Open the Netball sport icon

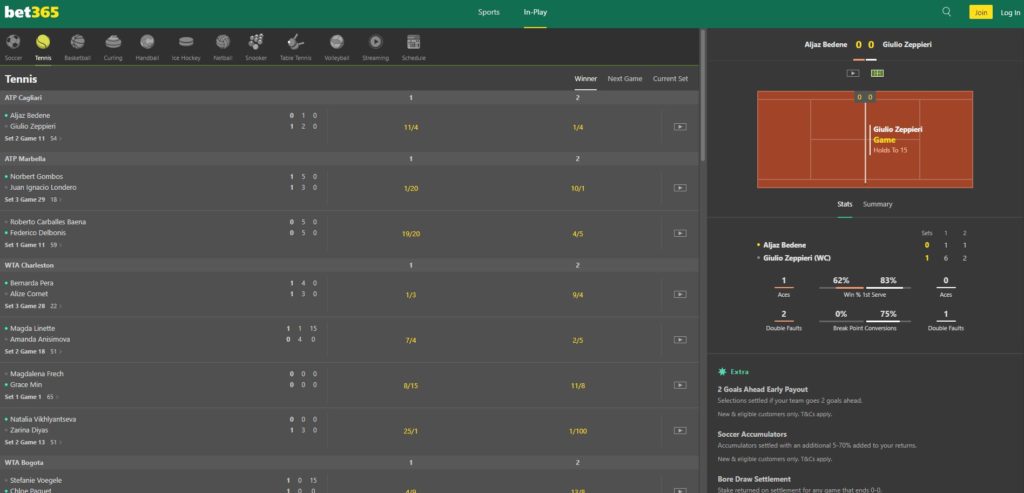click(x=223, y=42)
